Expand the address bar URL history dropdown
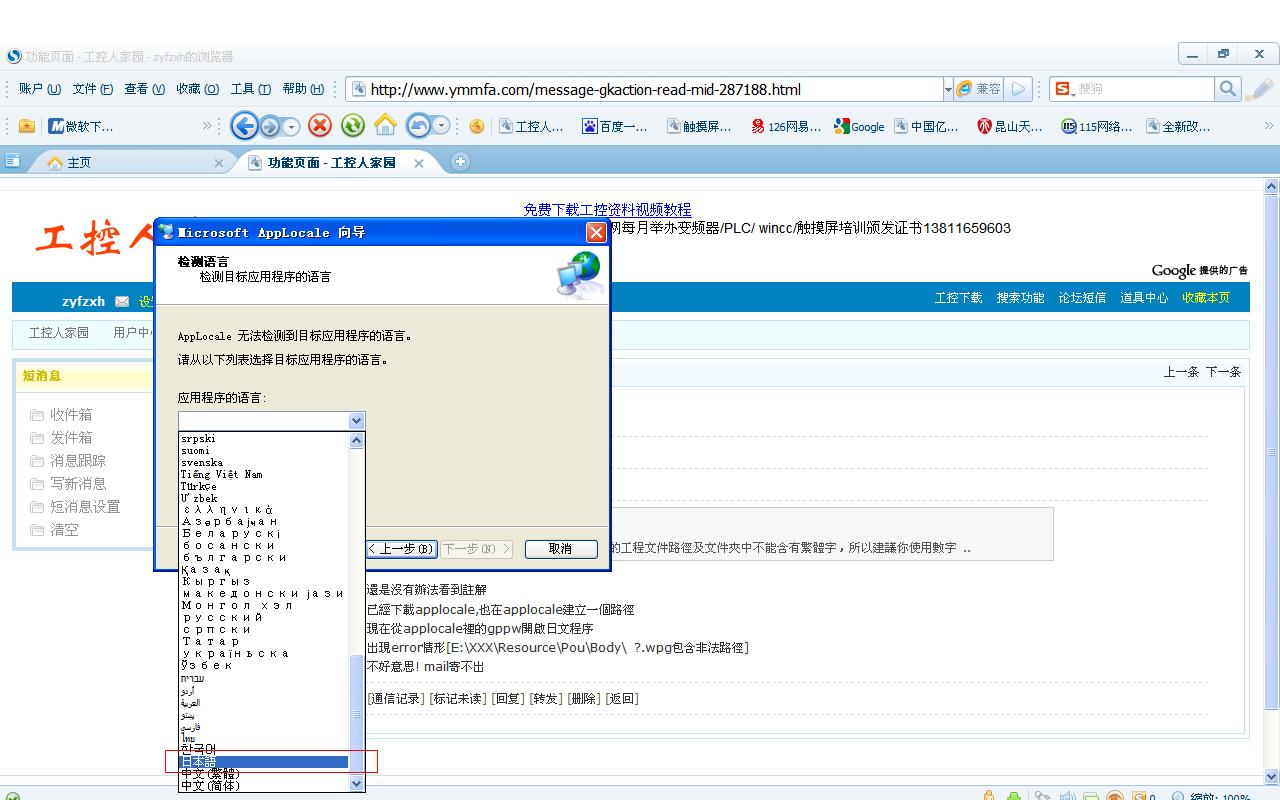This screenshot has width=1280, height=800. (947, 89)
